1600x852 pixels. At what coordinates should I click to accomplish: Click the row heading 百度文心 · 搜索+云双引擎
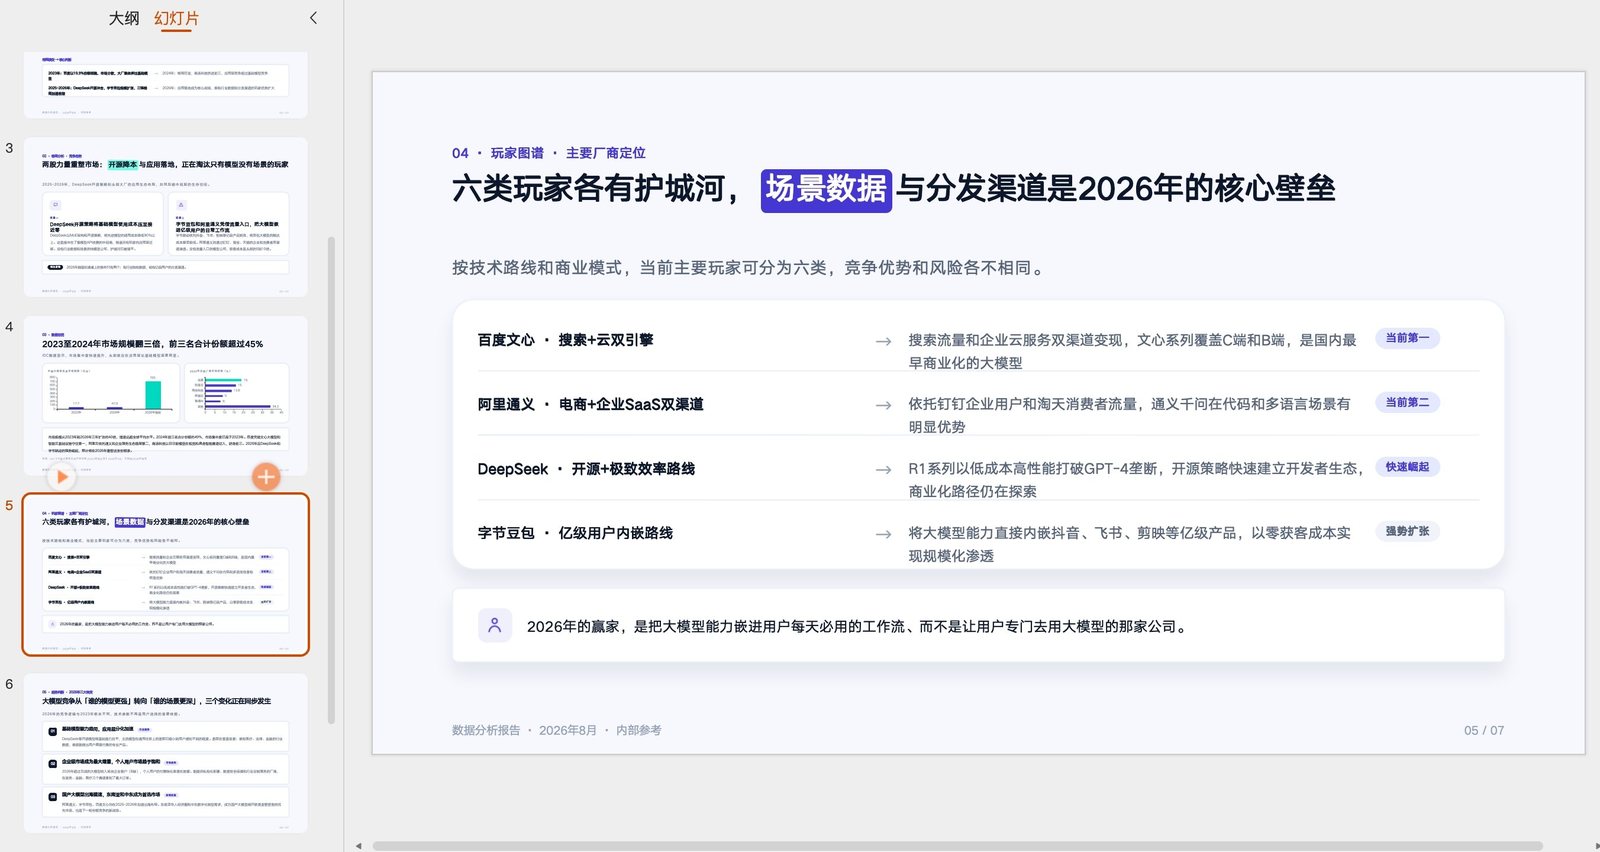tap(565, 340)
